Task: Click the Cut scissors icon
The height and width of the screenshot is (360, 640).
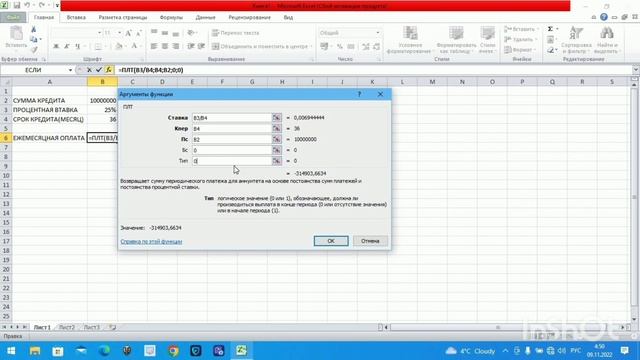Action: click(x=34, y=30)
